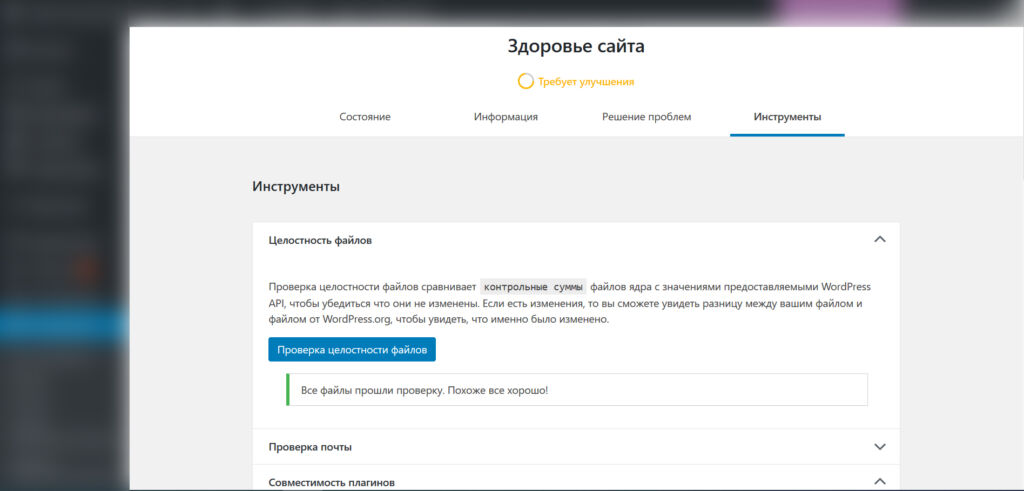
Task: Go to the Решение проблем tab
Action: coord(646,117)
